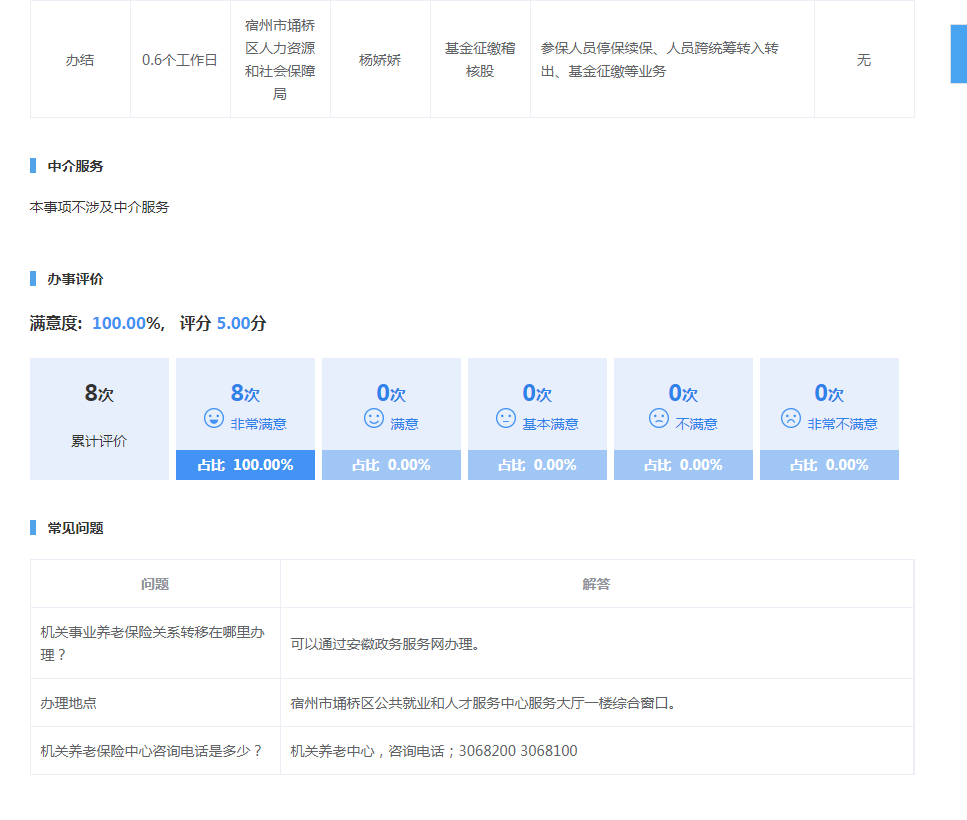Viewport: 967px width, 820px height.
Task: Click the 不满意 flat face icon
Action: click(658, 419)
